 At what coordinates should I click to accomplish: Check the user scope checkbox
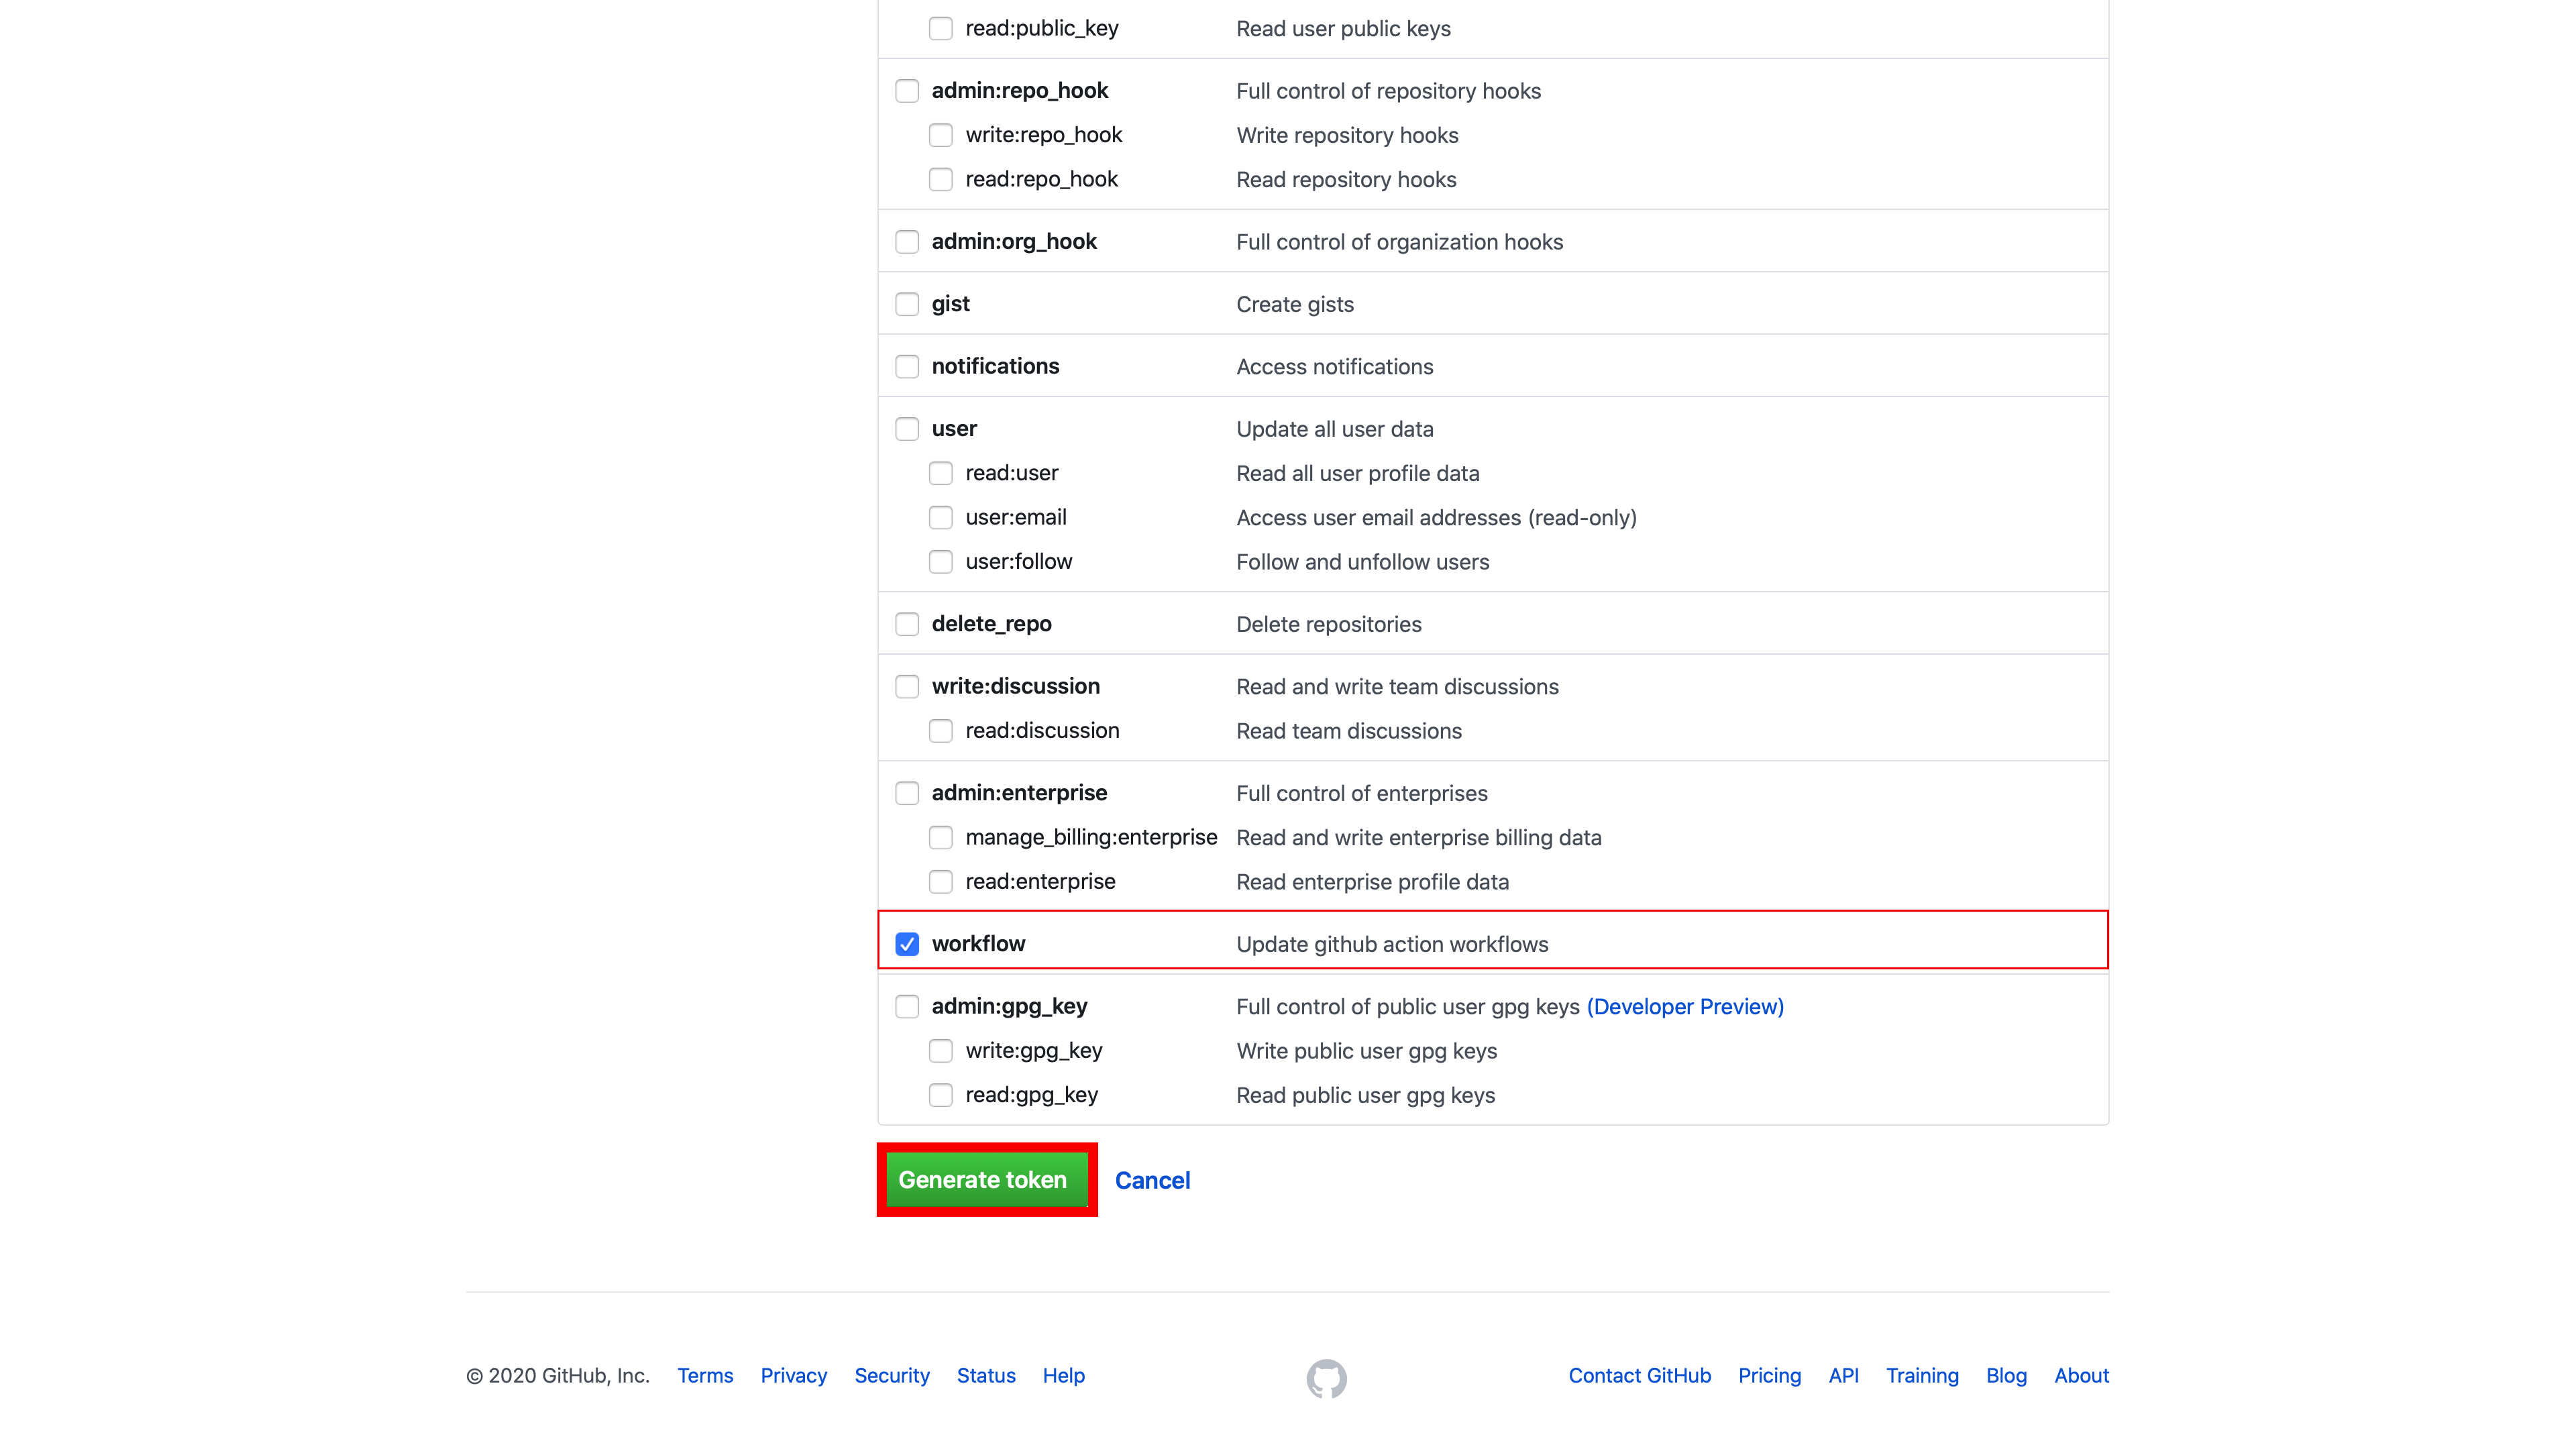coord(907,429)
